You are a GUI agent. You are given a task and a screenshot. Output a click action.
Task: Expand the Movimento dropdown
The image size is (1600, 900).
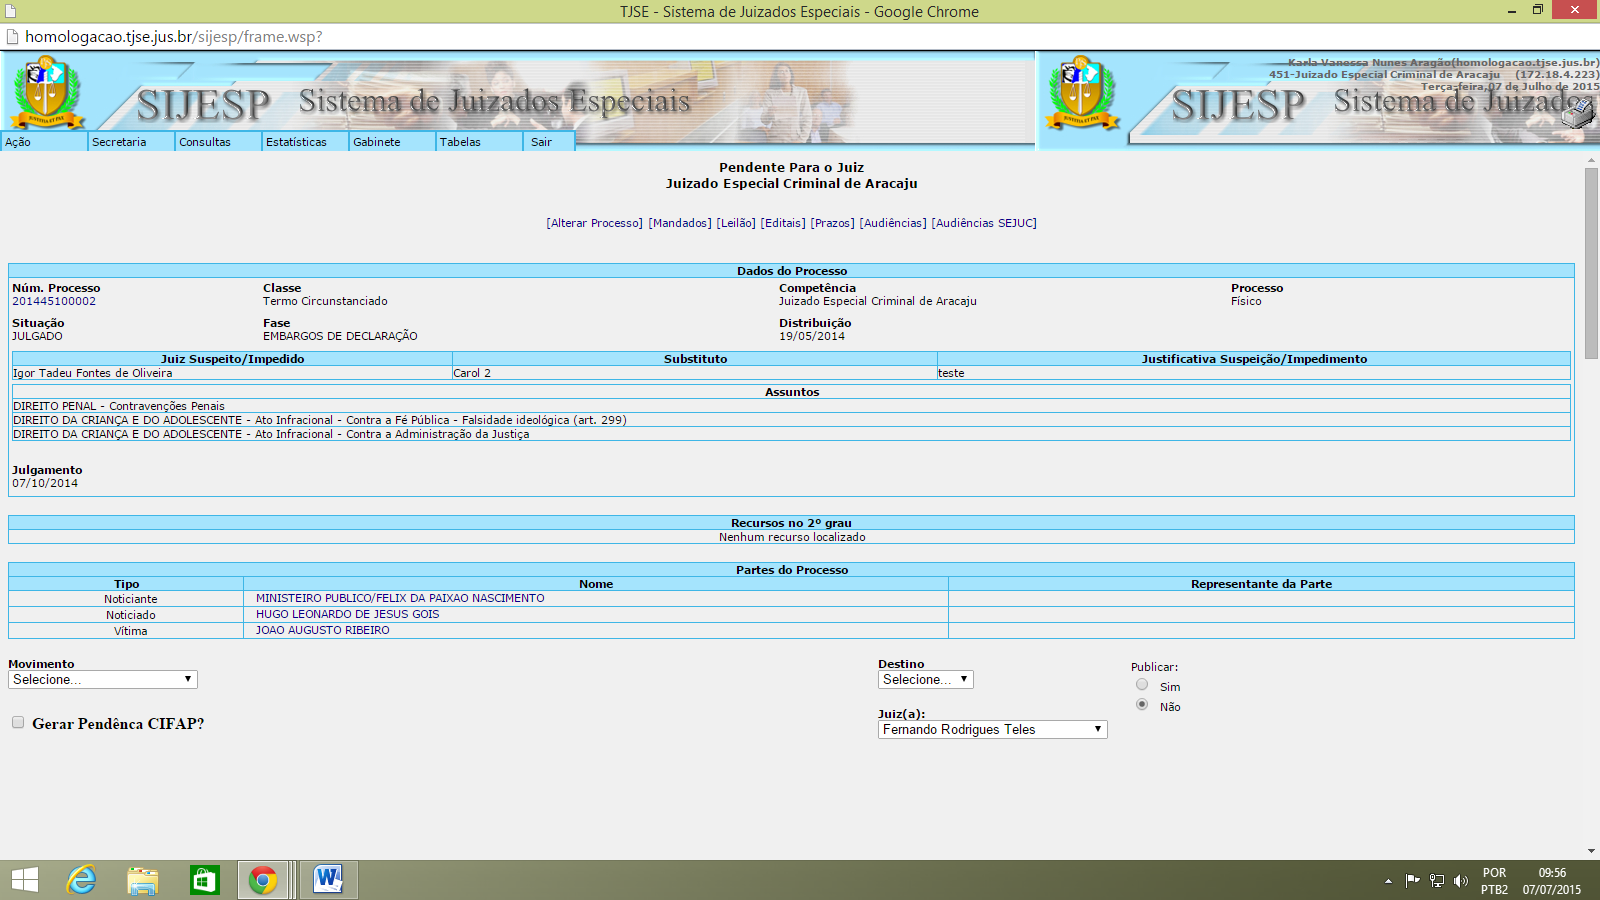[103, 680]
